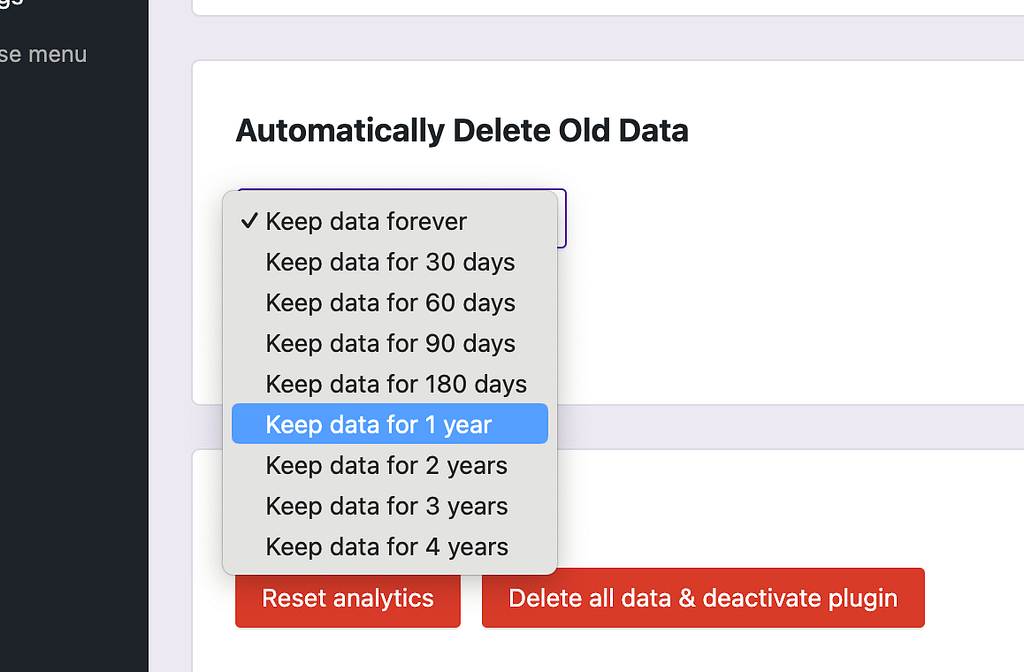1024x672 pixels.
Task: Choose "Keep data for 4 years" retention
Action: (x=386, y=546)
